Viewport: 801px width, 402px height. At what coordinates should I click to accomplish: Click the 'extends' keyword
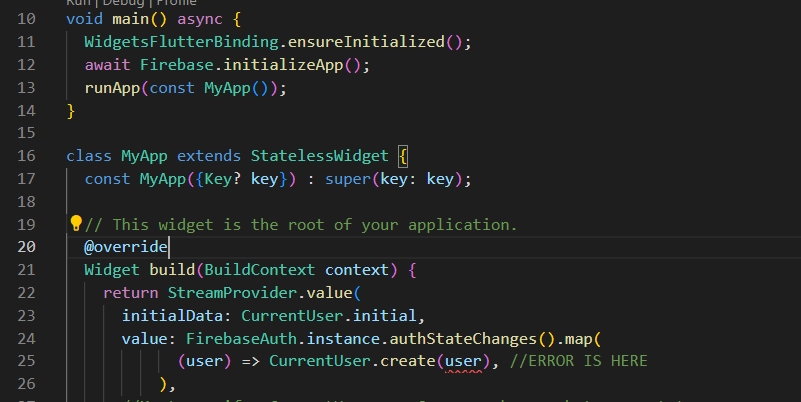pos(209,155)
